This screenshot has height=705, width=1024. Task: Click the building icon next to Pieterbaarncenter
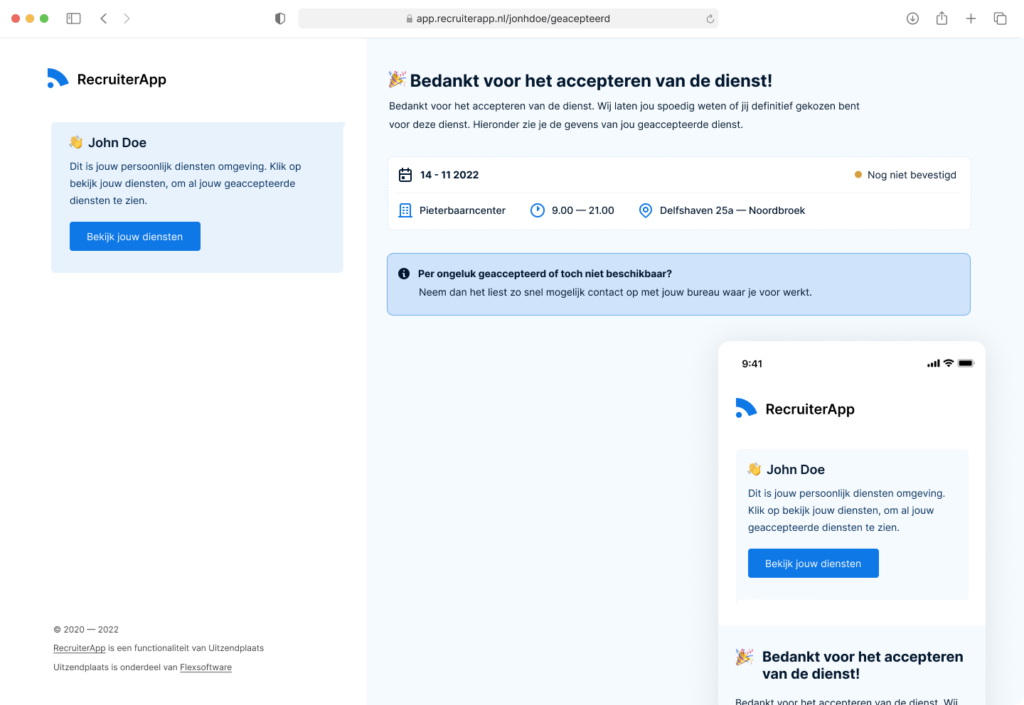pyautogui.click(x=405, y=211)
